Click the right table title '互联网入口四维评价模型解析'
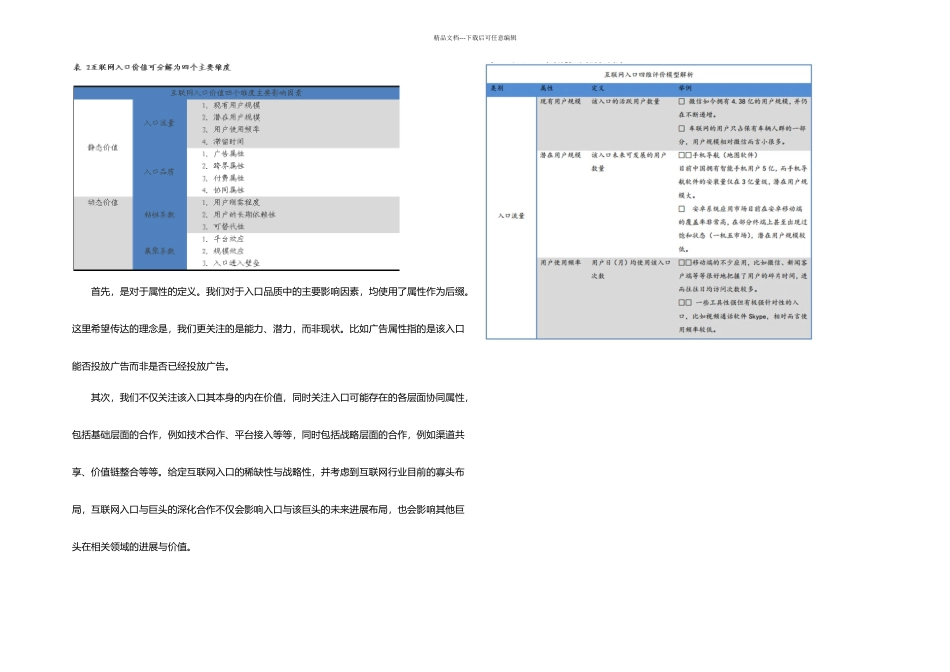The height and width of the screenshot is (672, 950). [649, 75]
